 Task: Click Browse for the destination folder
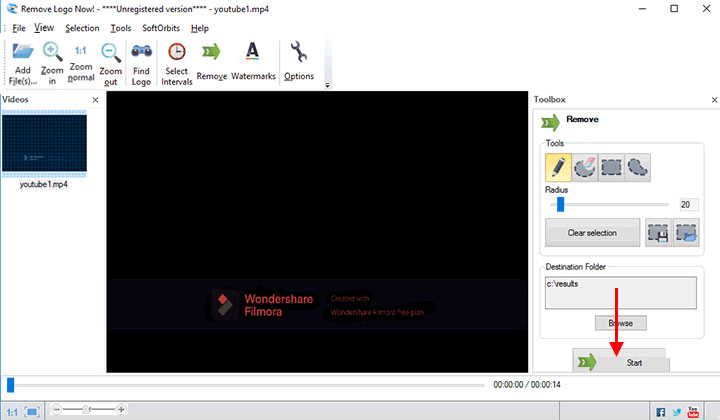click(620, 323)
